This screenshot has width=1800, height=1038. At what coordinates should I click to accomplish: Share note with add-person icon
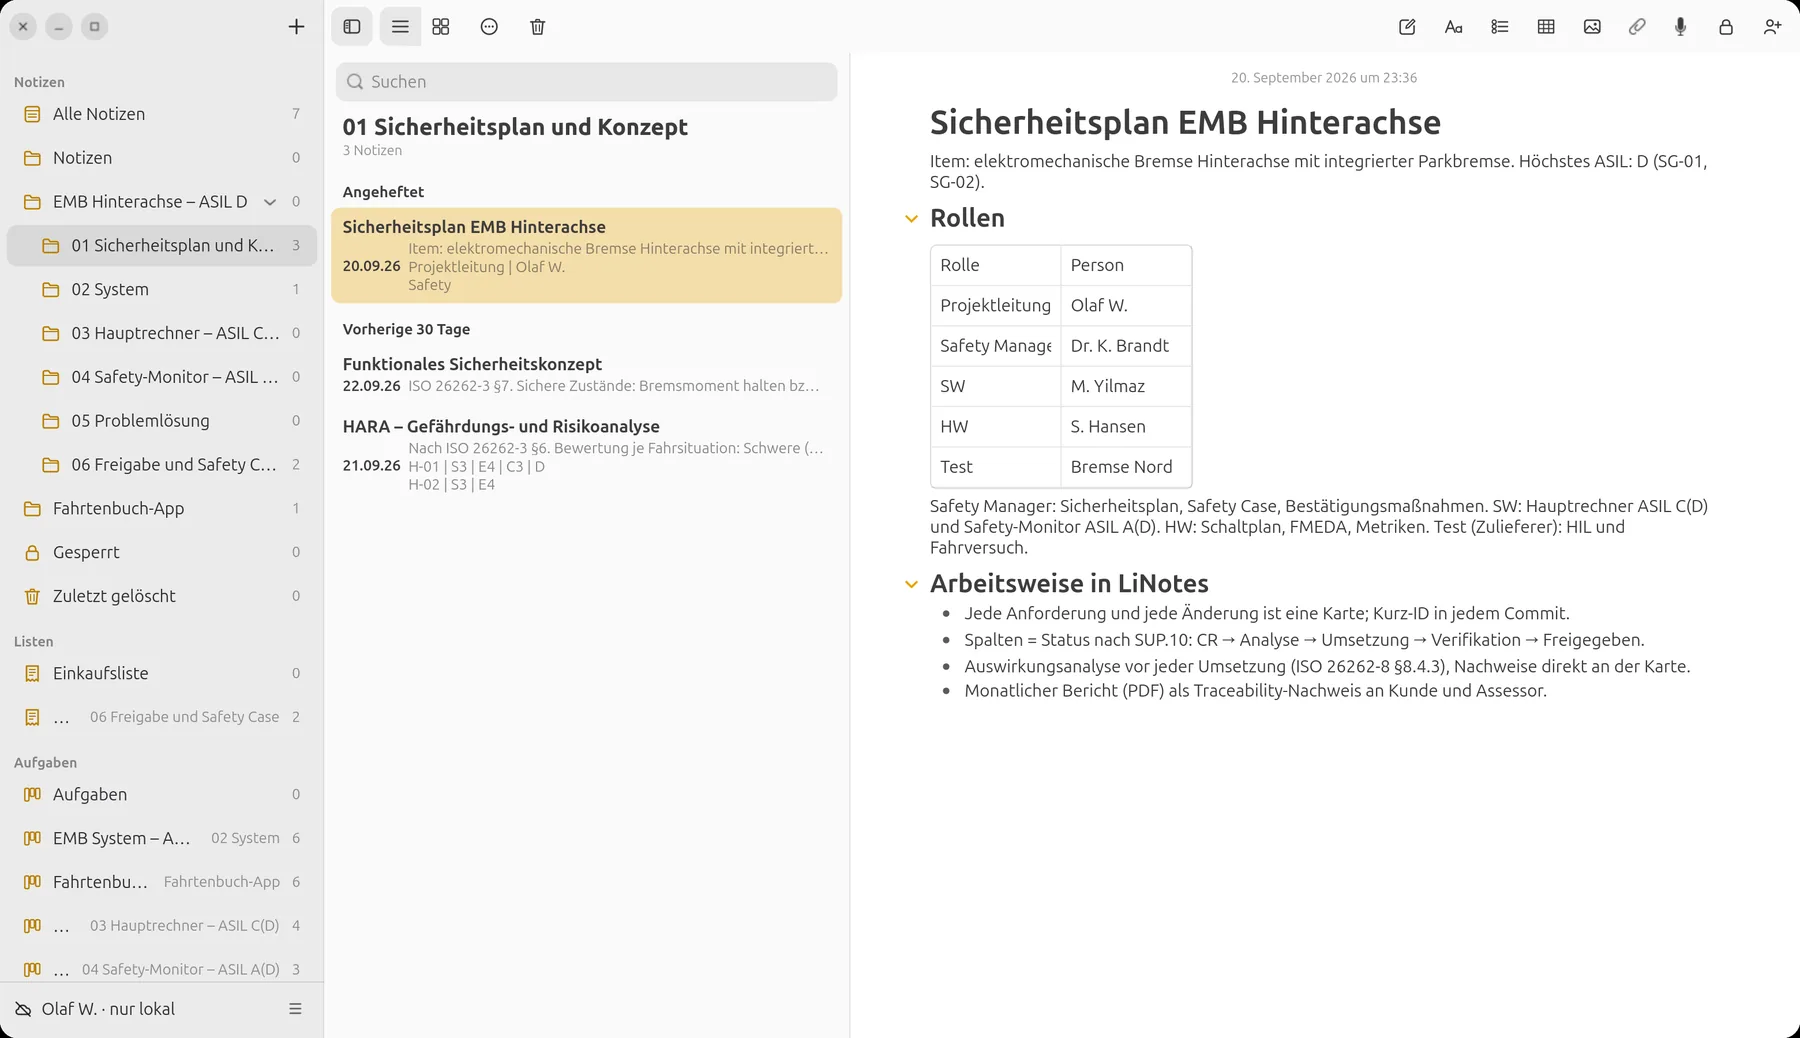(x=1772, y=27)
